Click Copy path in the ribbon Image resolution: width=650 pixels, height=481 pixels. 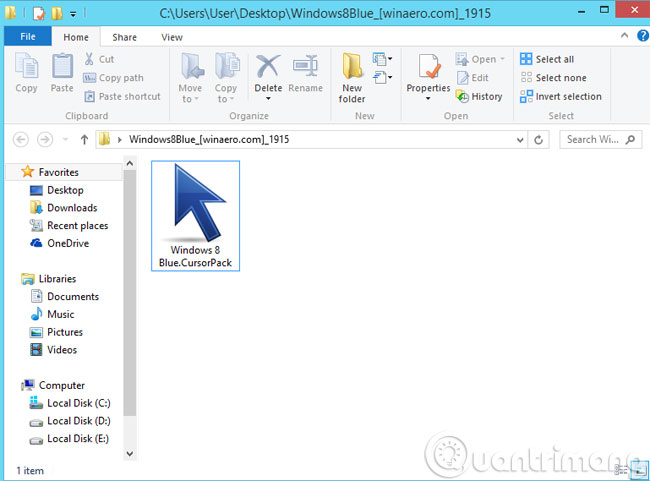(114, 78)
